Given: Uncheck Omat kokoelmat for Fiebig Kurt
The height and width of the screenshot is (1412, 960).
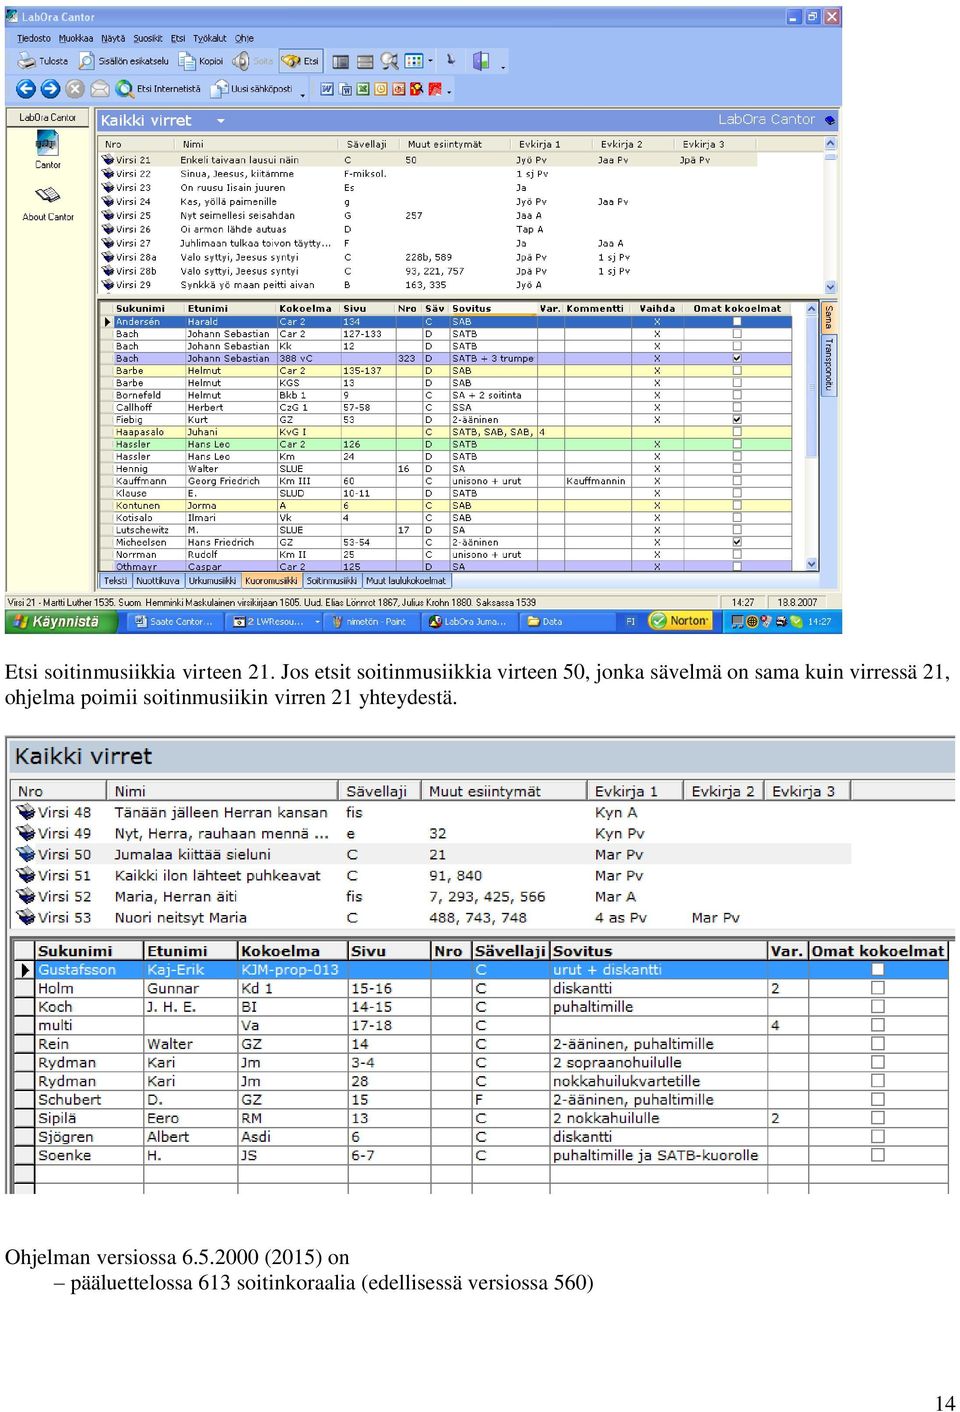Looking at the screenshot, I should [x=737, y=420].
